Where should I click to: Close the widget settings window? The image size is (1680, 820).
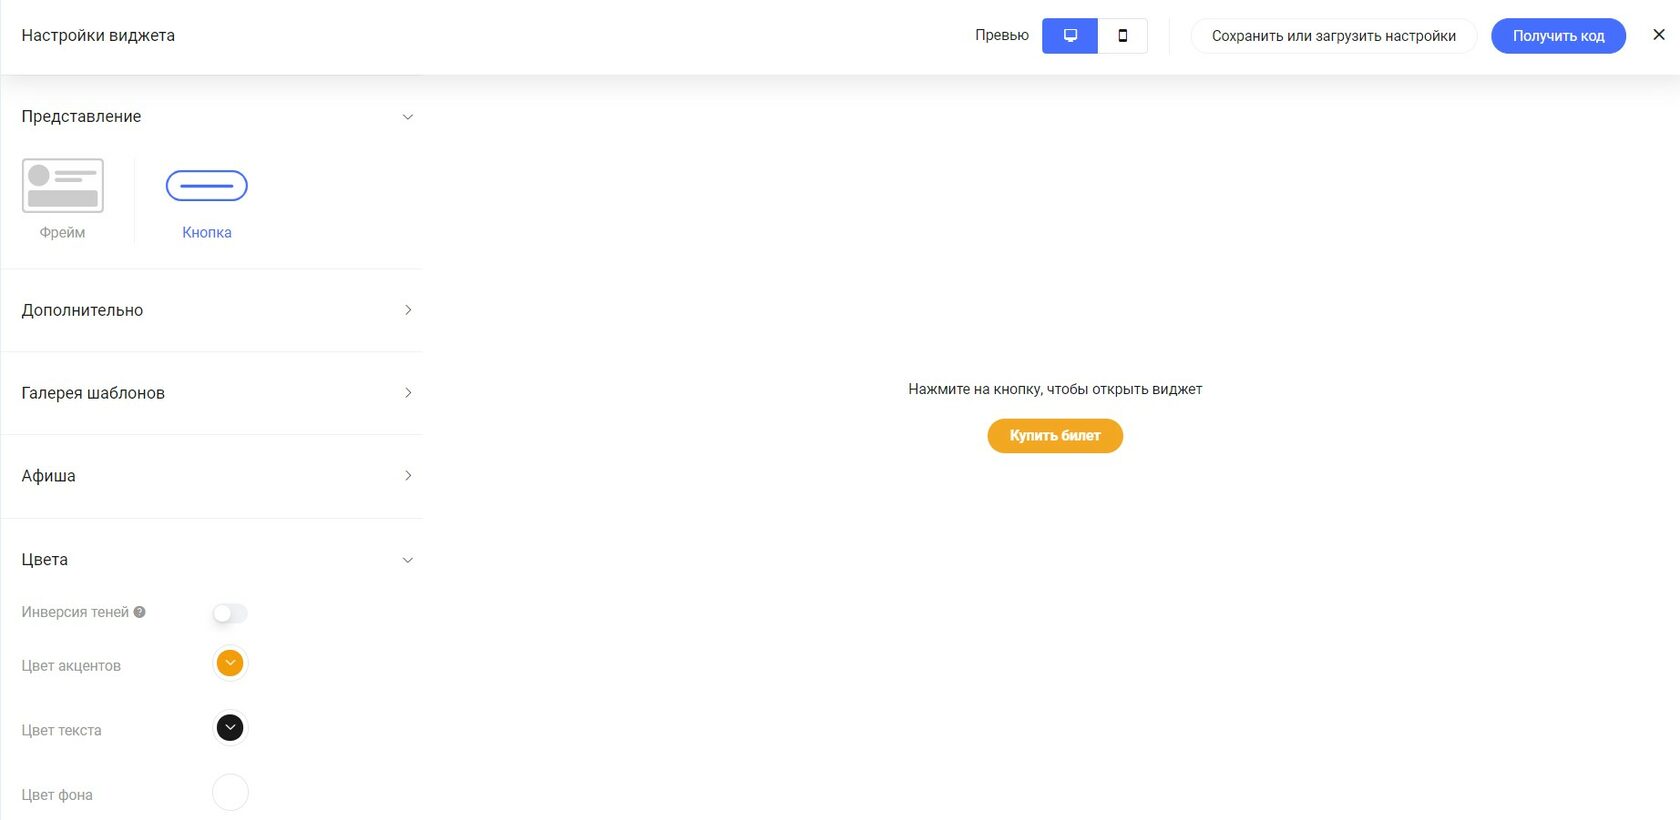pyautogui.click(x=1659, y=35)
